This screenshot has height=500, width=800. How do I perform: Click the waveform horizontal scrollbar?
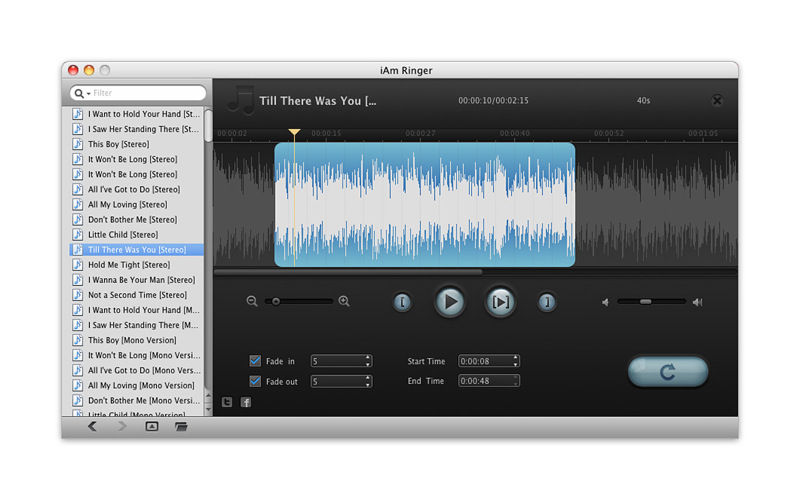(348, 272)
